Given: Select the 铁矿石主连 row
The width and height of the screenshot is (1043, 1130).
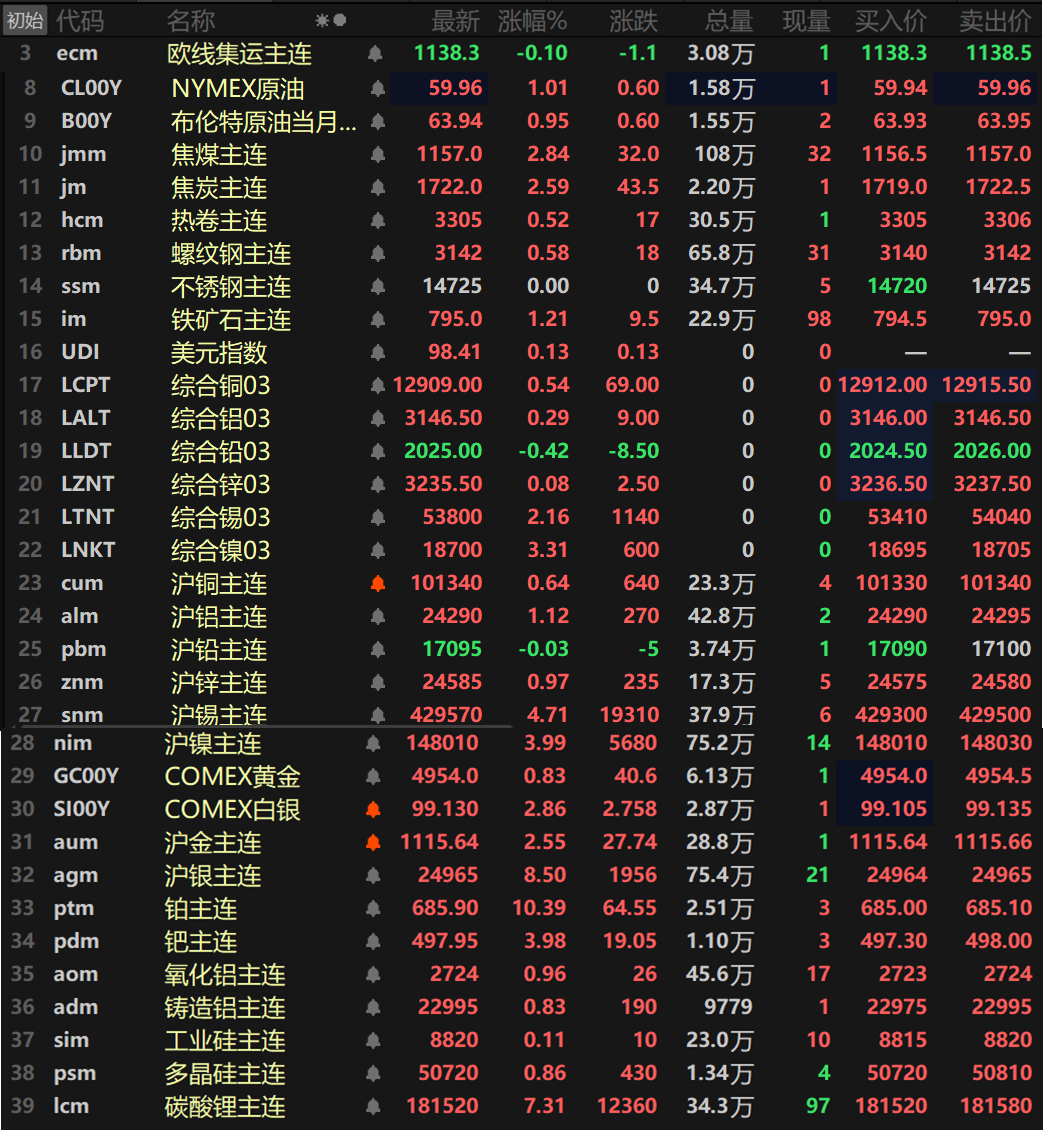Looking at the screenshot, I should point(231,320).
